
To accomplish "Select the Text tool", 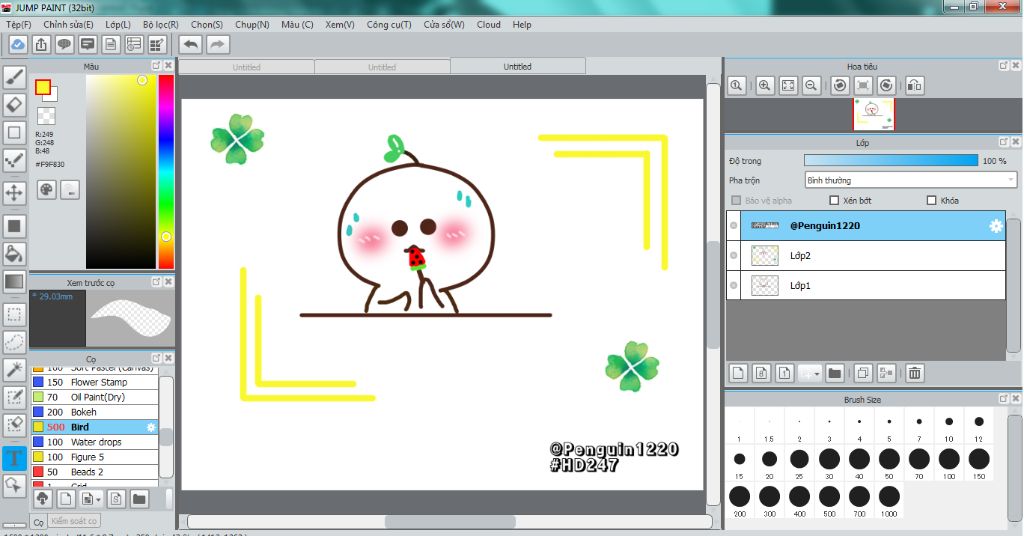I will tap(14, 458).
